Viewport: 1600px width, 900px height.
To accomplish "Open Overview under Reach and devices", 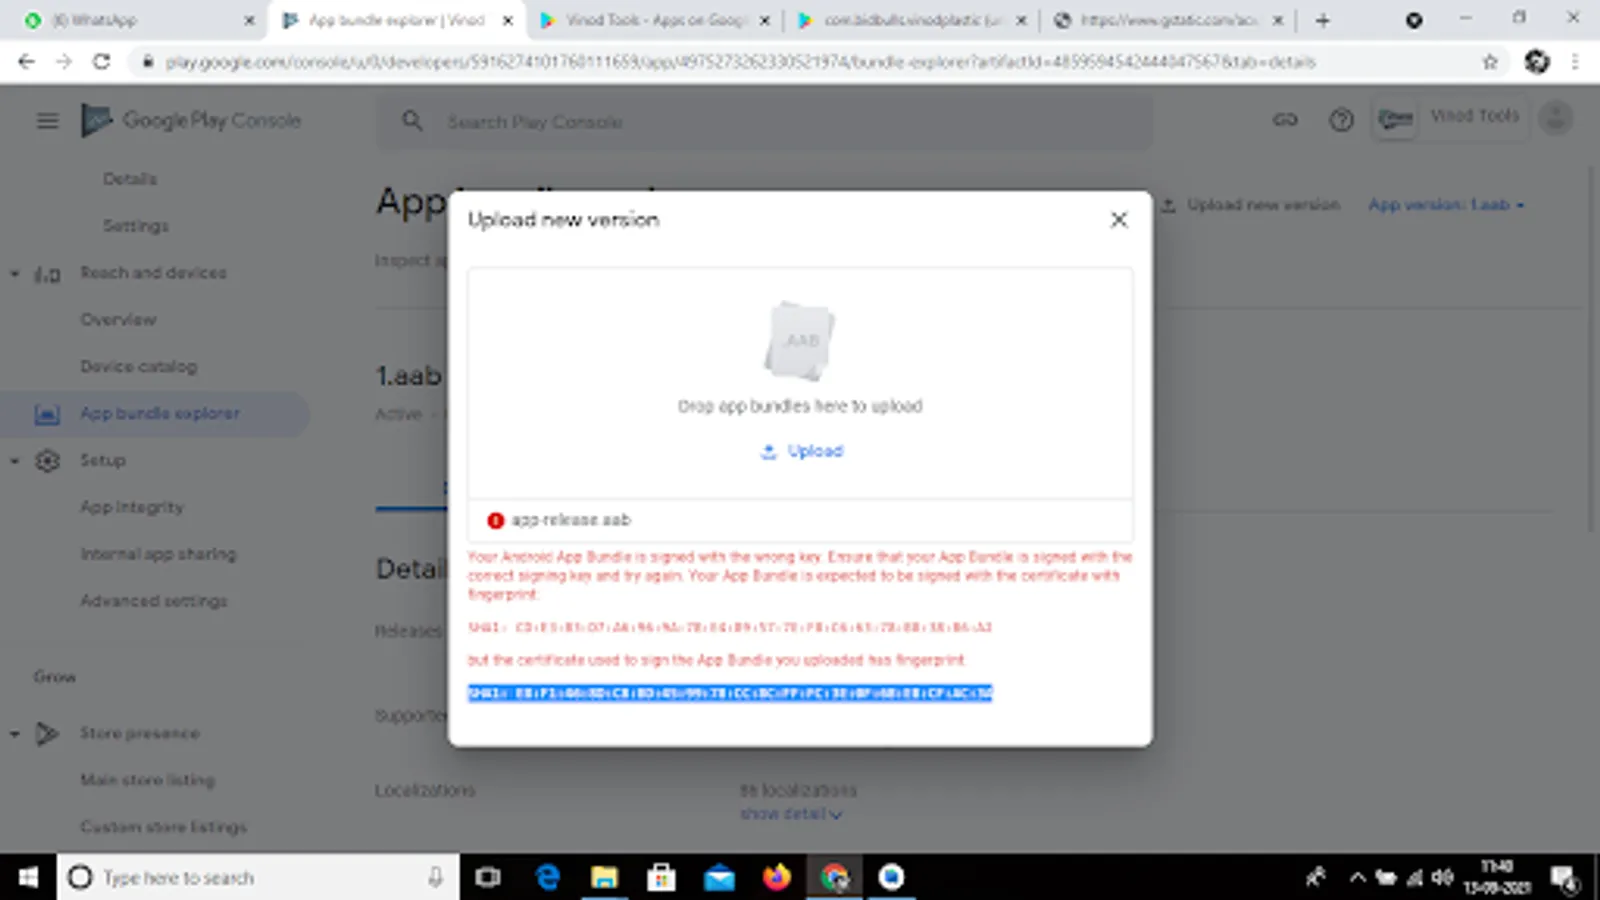I will pos(118,320).
